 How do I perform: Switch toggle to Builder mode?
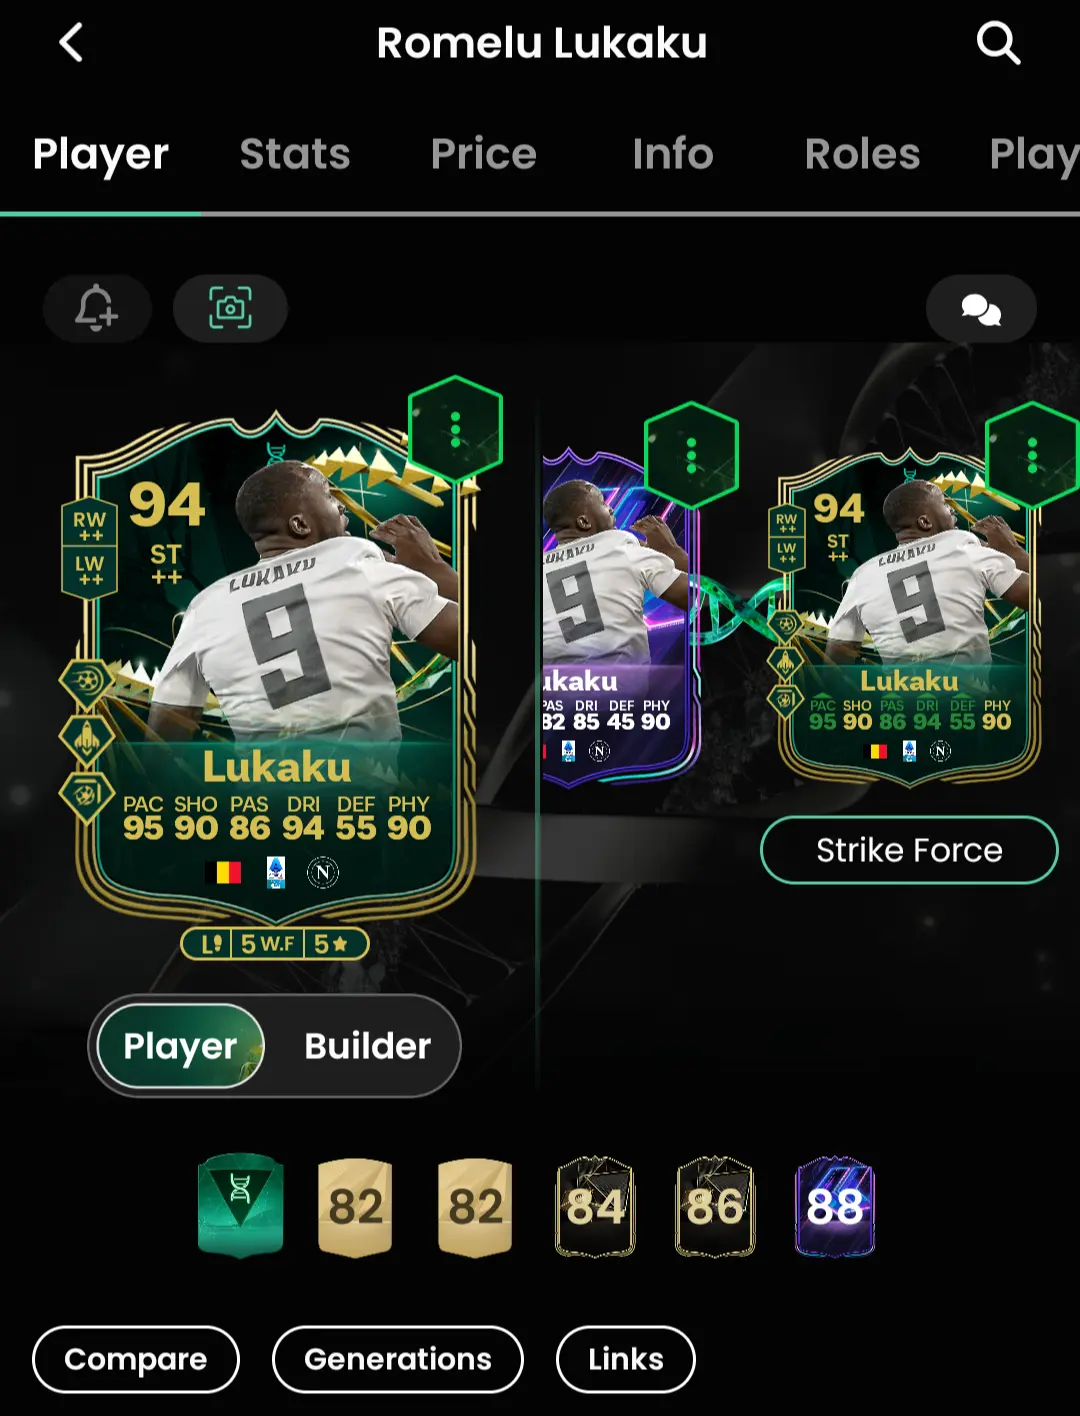[x=367, y=1046]
